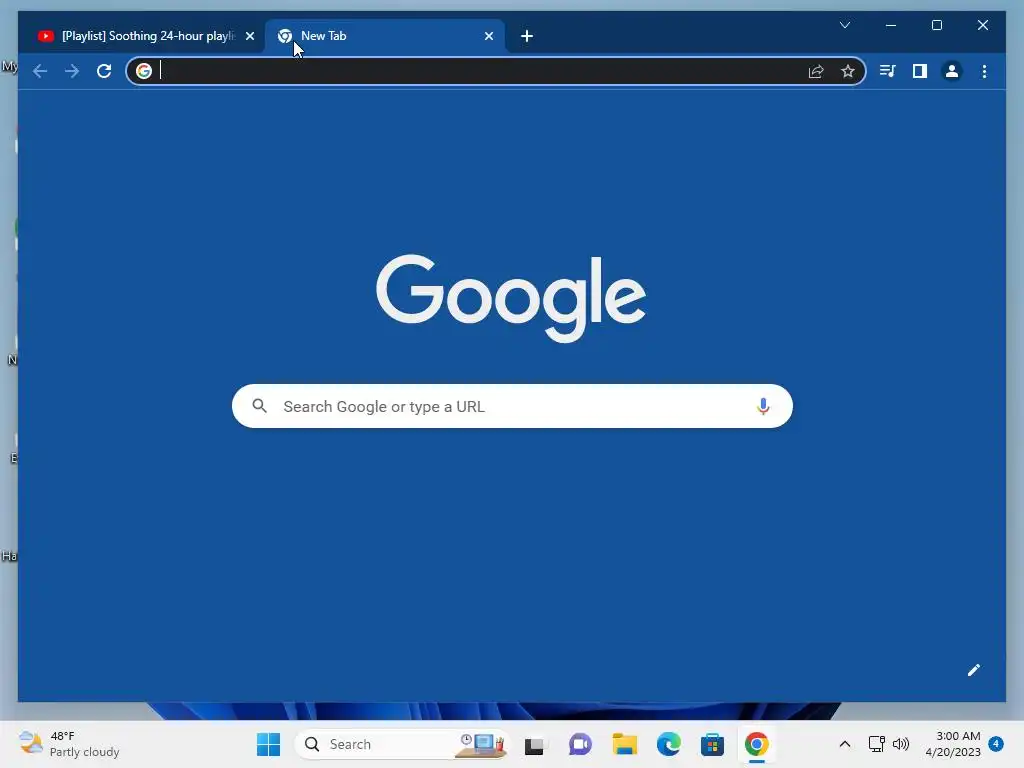Add a new tab with plus button
The width and height of the screenshot is (1024, 768).
pos(527,36)
